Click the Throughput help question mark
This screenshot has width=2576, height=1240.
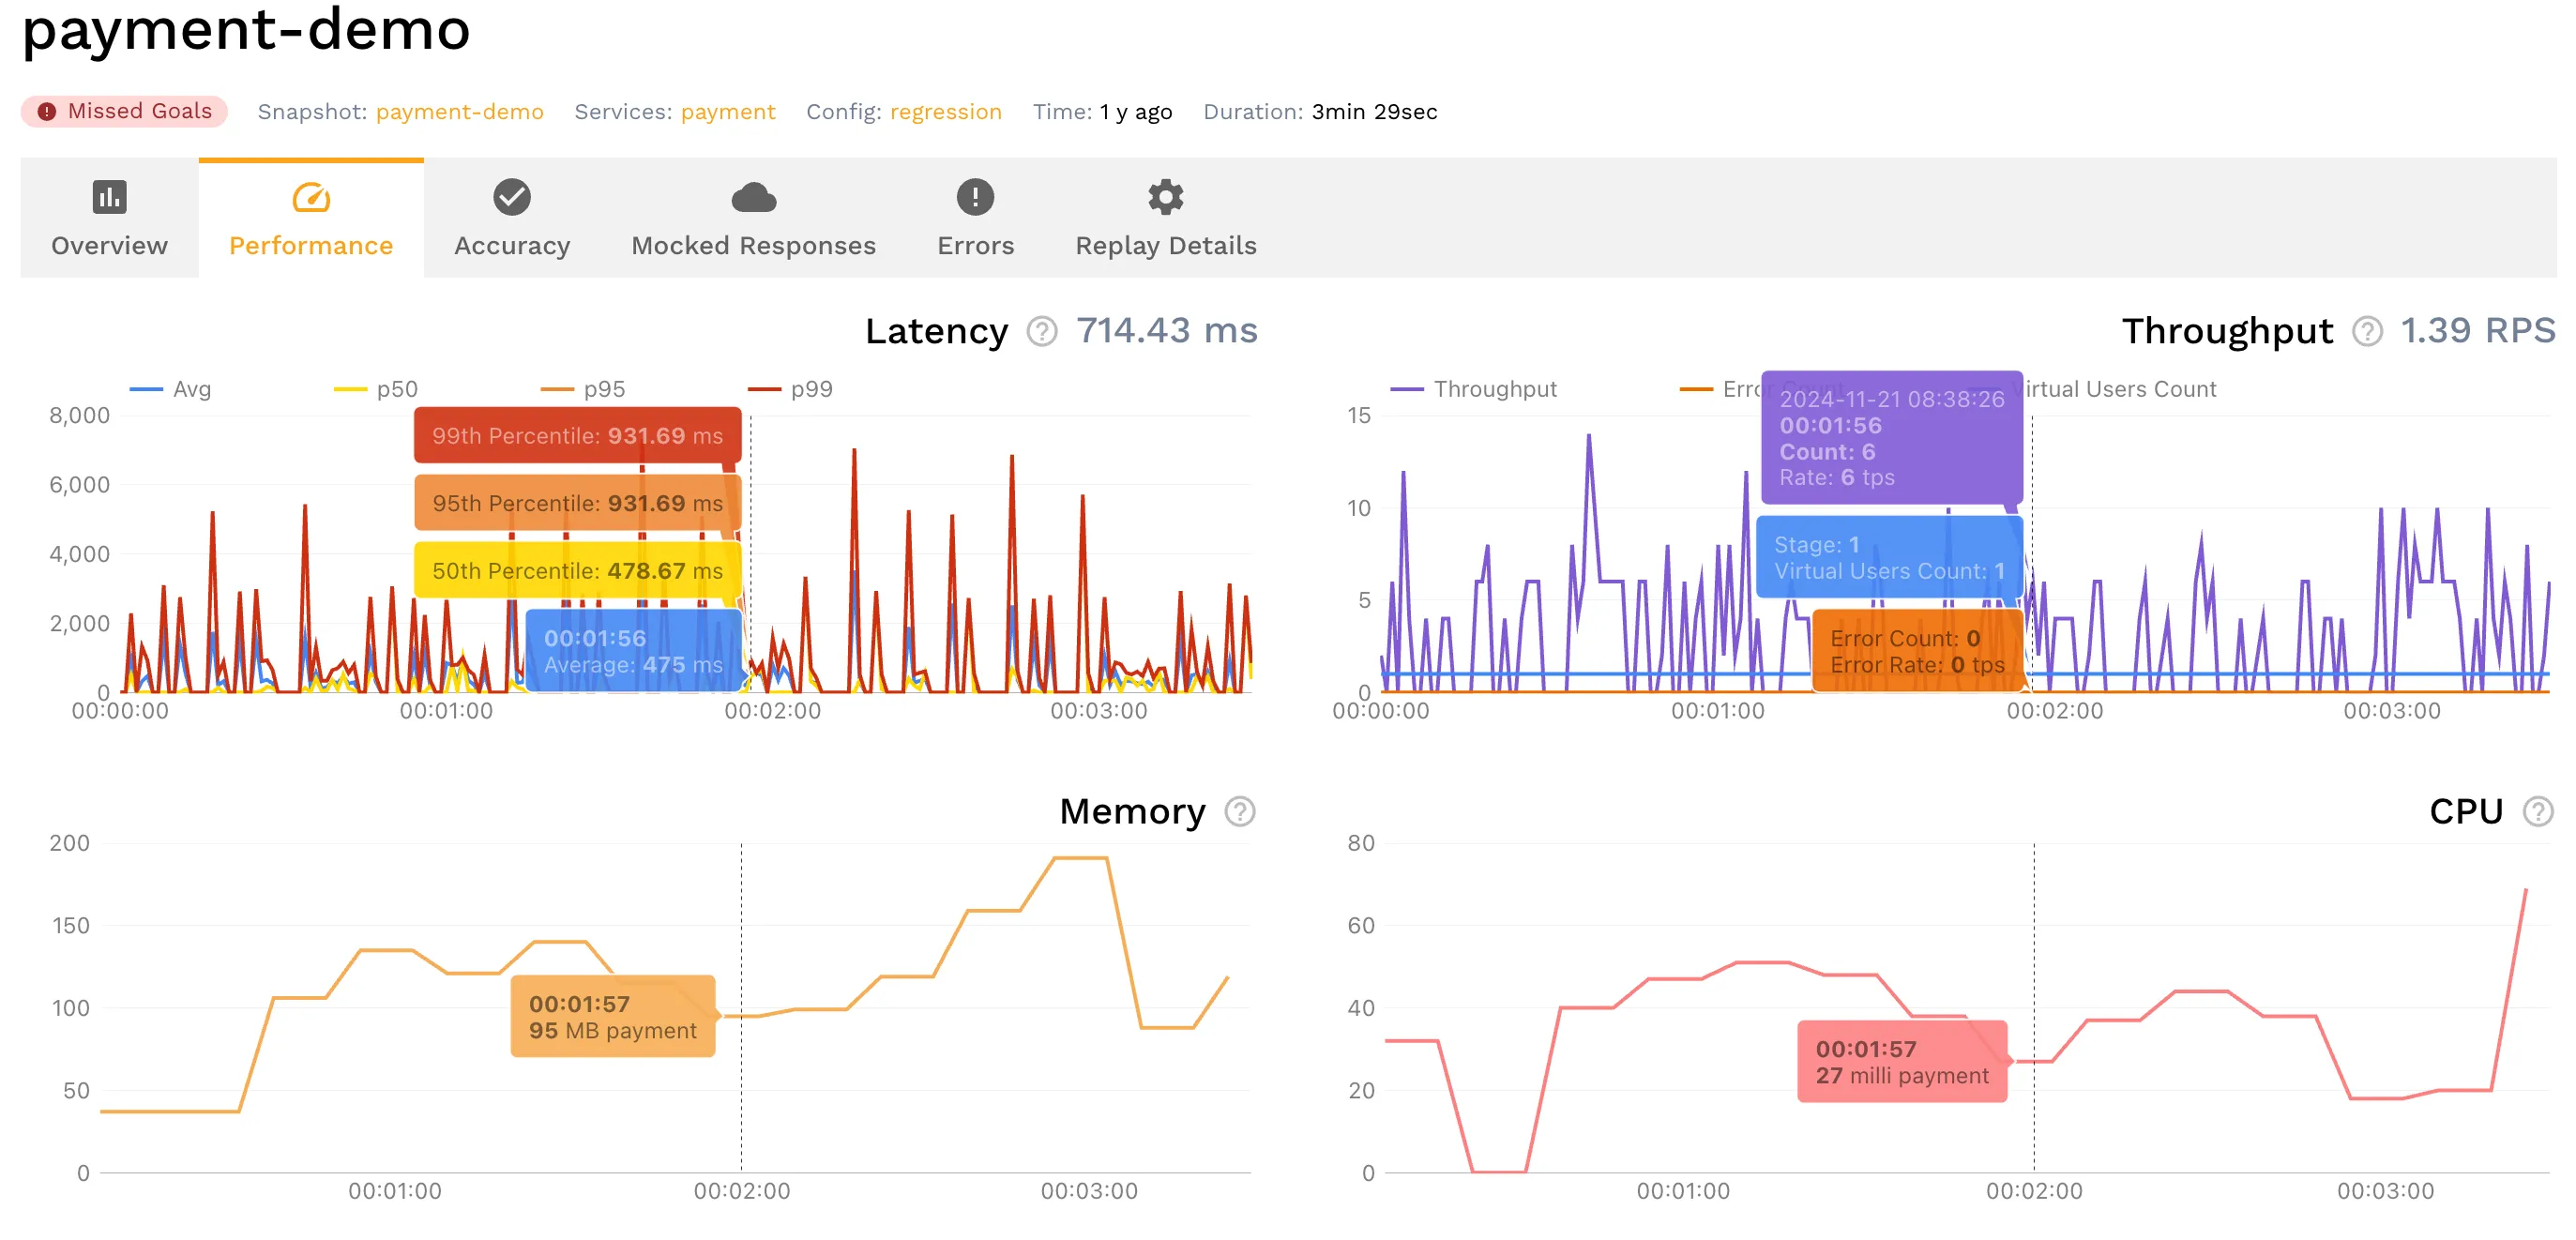click(2366, 331)
